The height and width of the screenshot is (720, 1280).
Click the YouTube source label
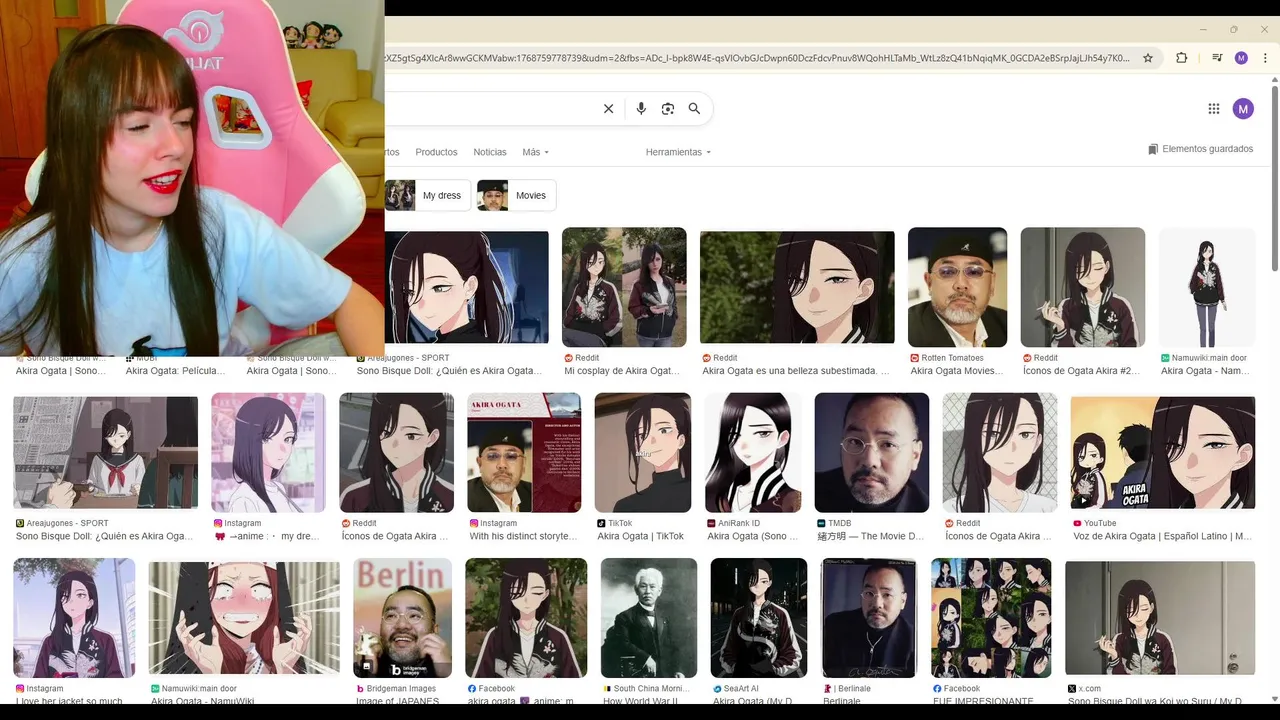tap(1094, 523)
